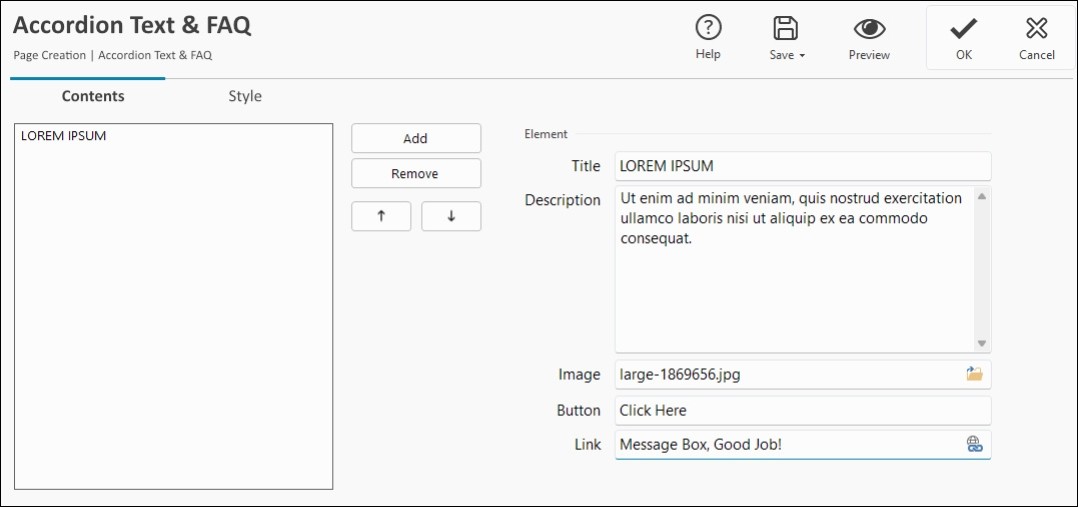
Task: Expand the Save dropdown arrow
Action: [x=802, y=56]
